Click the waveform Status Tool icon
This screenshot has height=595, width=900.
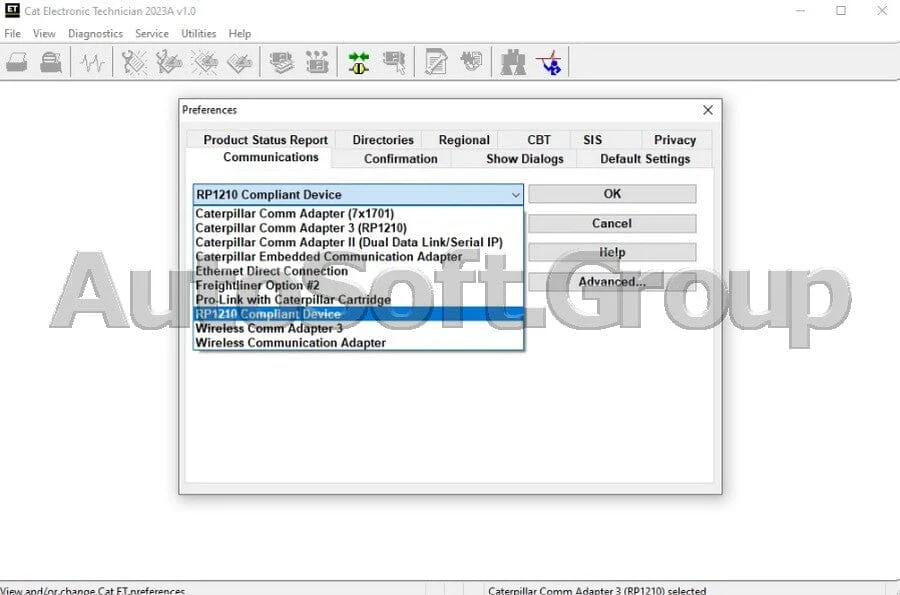coord(92,63)
